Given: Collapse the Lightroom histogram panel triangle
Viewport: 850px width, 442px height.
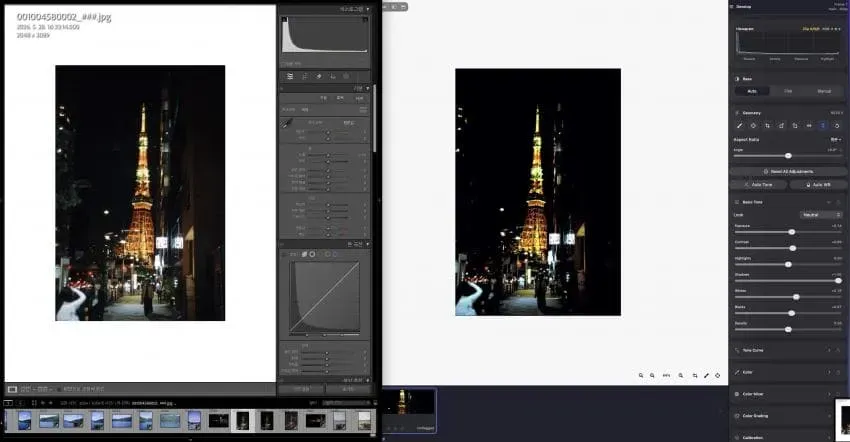Looking at the screenshot, I should [368, 9].
